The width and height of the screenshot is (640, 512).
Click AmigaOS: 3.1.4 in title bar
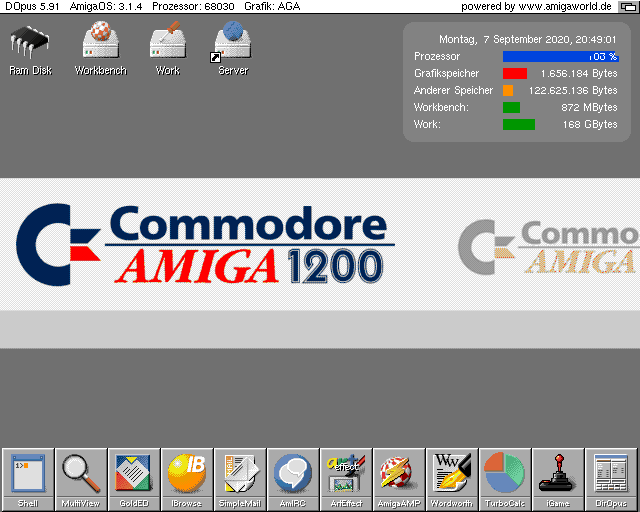[x=106, y=6]
